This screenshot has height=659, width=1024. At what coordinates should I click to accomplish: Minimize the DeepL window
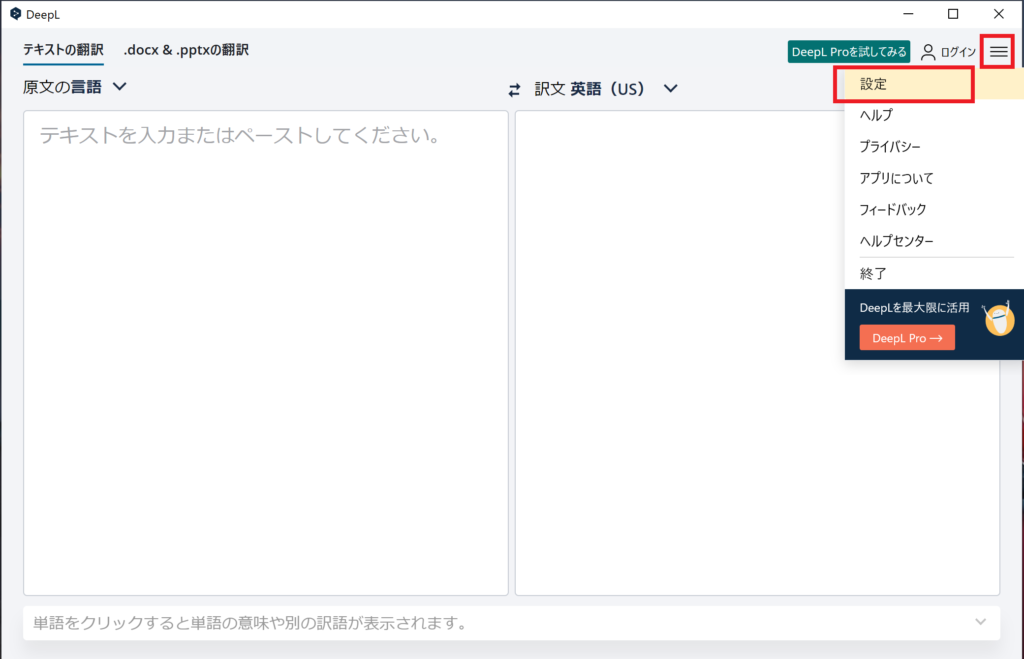[908, 14]
